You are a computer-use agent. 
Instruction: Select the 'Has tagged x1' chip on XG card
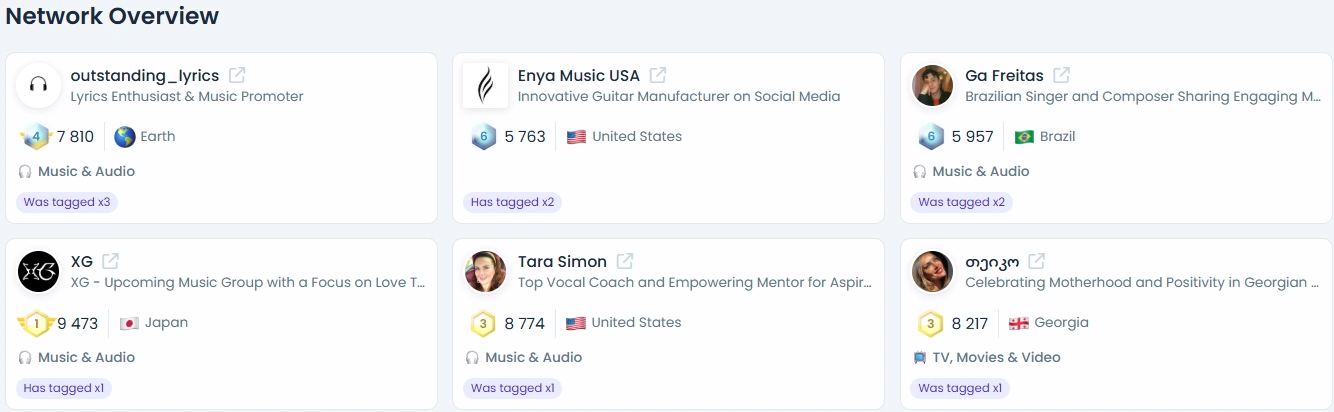tap(64, 388)
